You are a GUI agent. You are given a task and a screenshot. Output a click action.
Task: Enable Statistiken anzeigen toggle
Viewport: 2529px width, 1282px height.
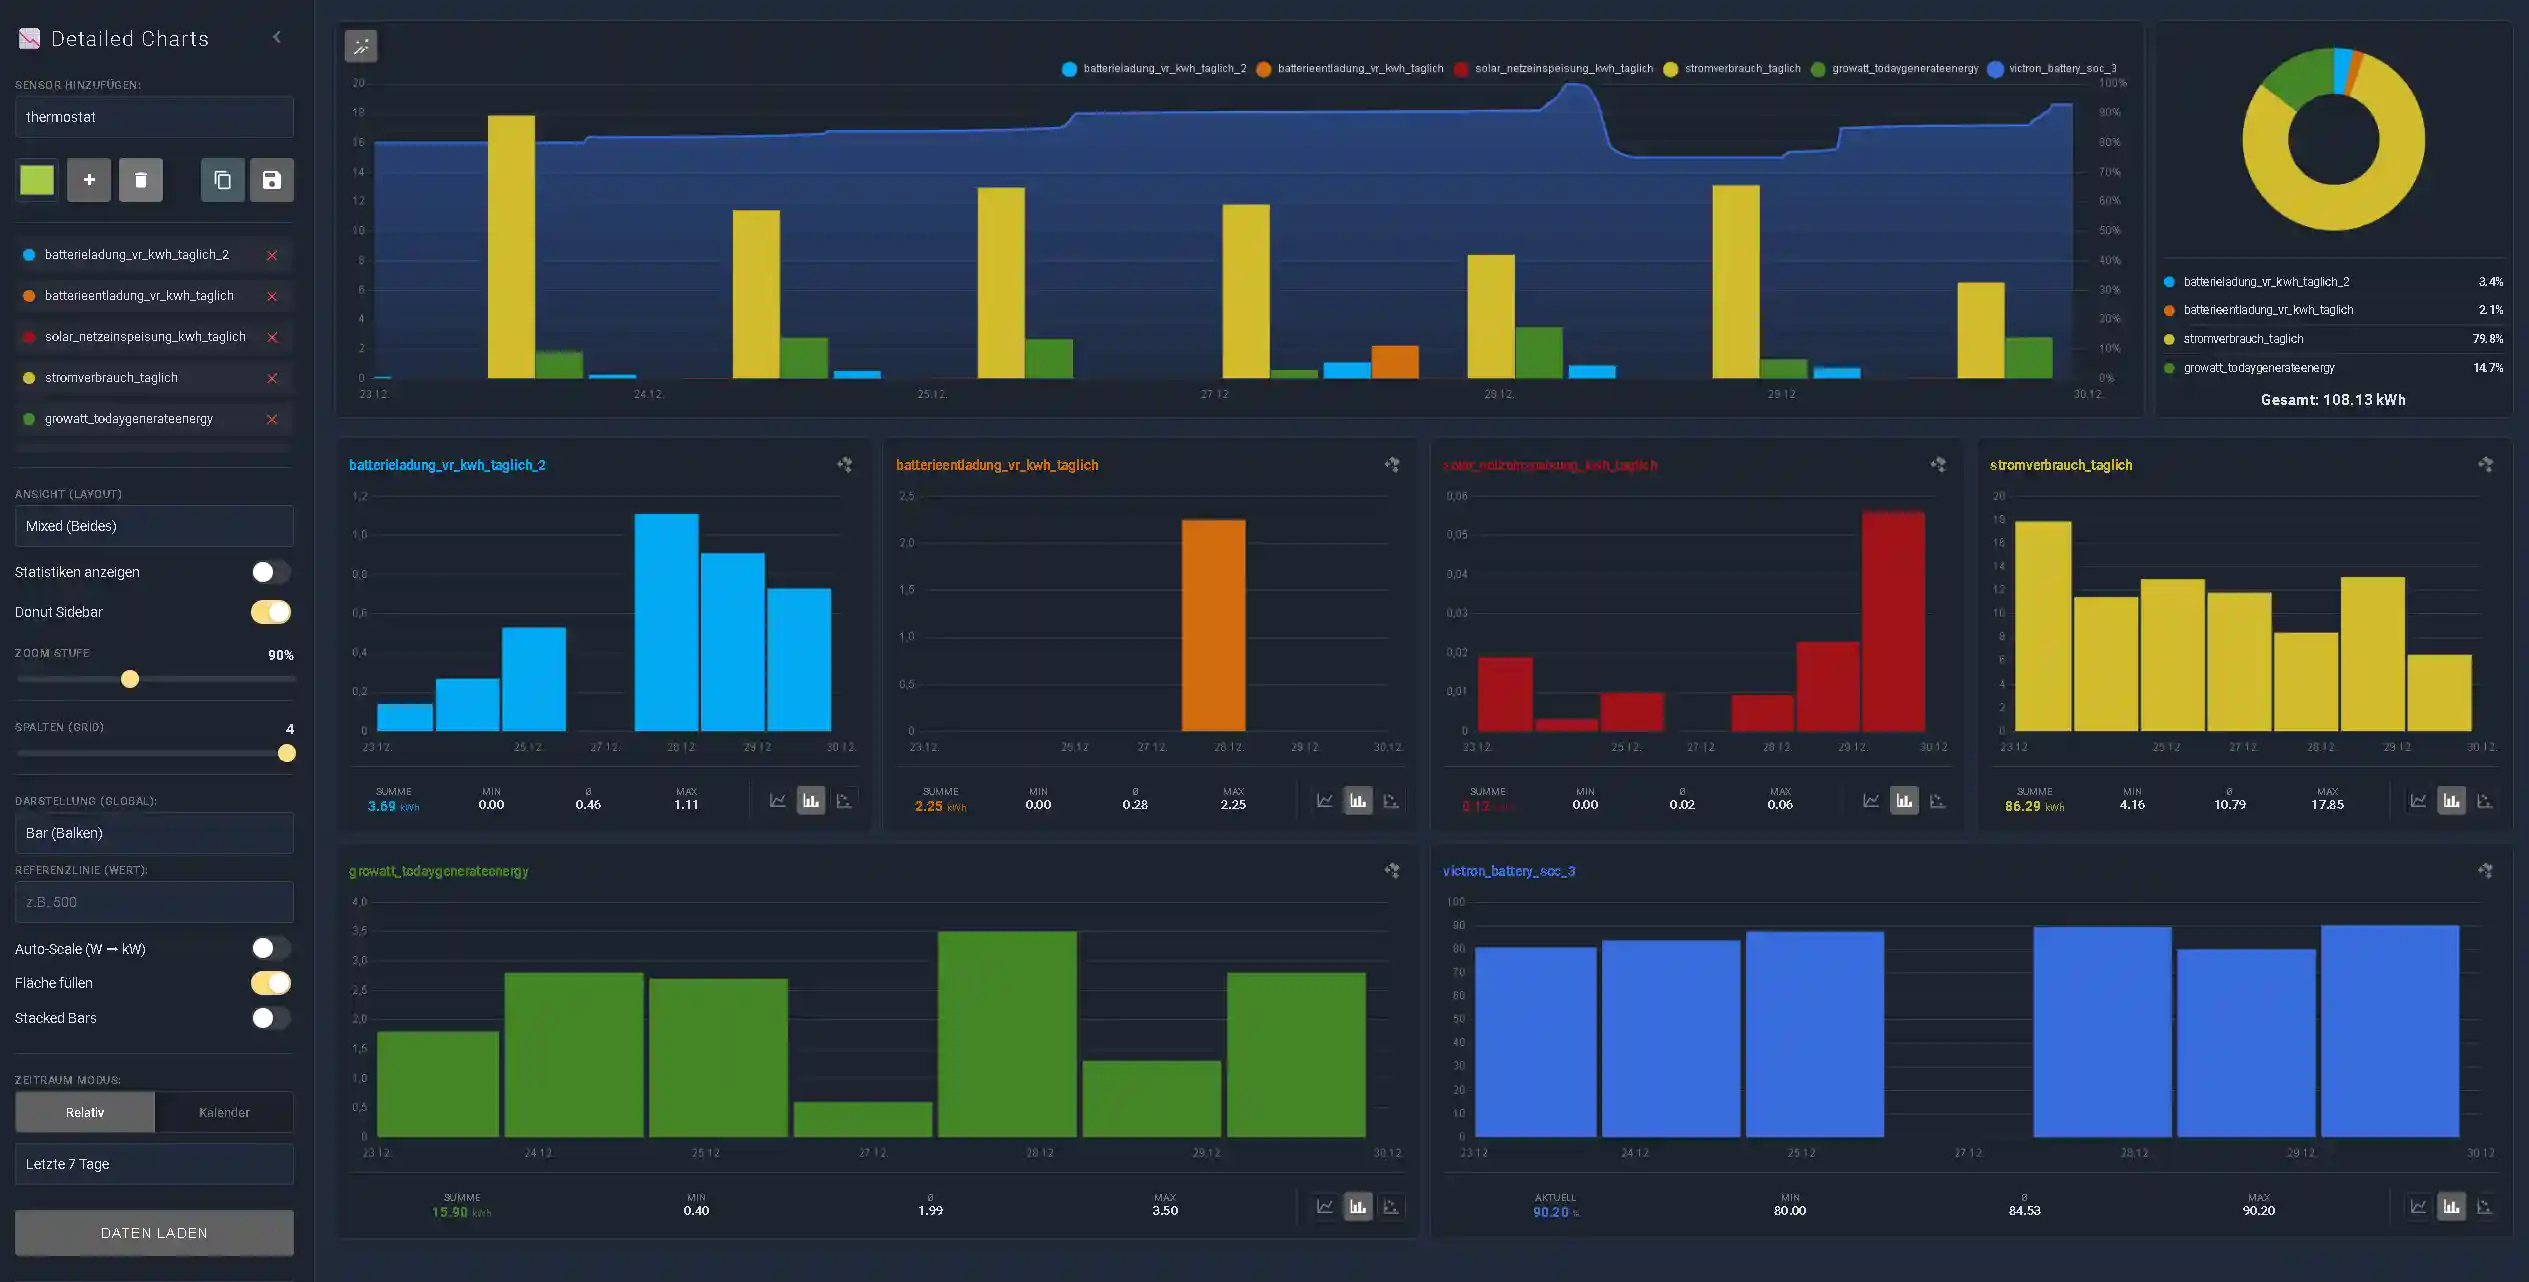[x=270, y=572]
